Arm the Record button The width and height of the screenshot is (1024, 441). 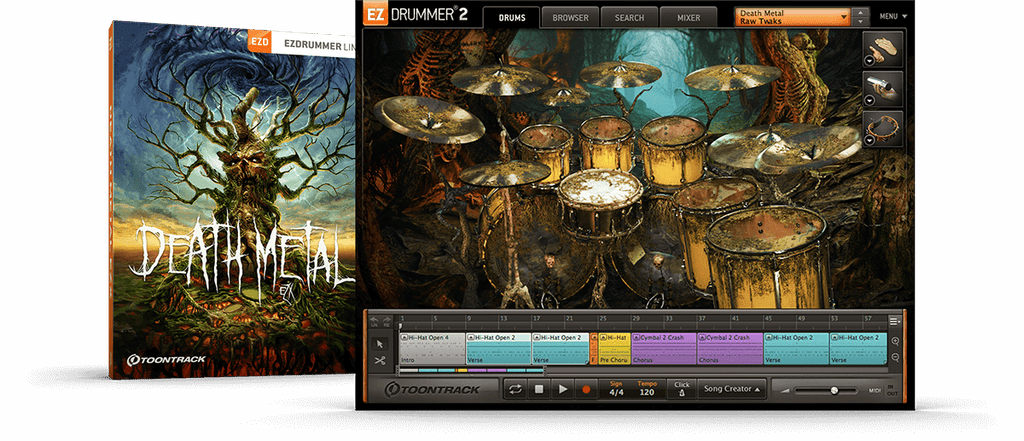[586, 389]
